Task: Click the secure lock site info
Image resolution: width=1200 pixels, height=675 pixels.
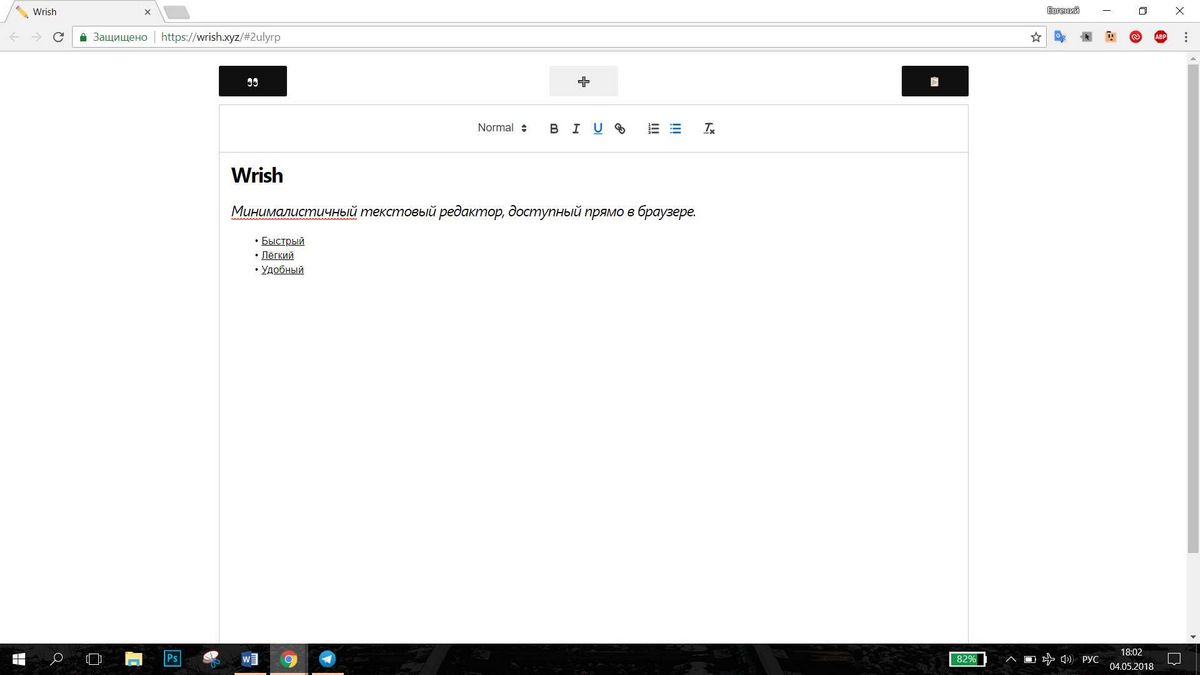Action: [x=113, y=37]
